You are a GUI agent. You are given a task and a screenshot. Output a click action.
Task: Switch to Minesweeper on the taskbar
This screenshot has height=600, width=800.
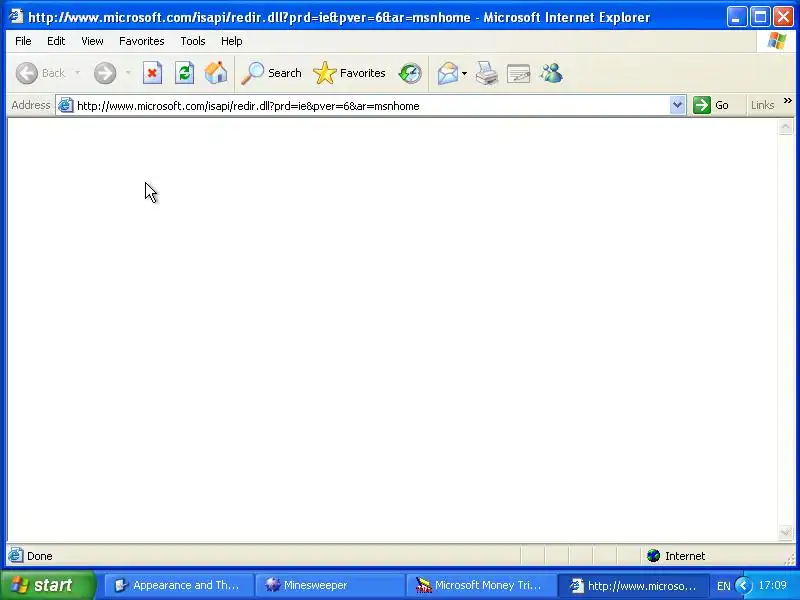tap(330, 586)
